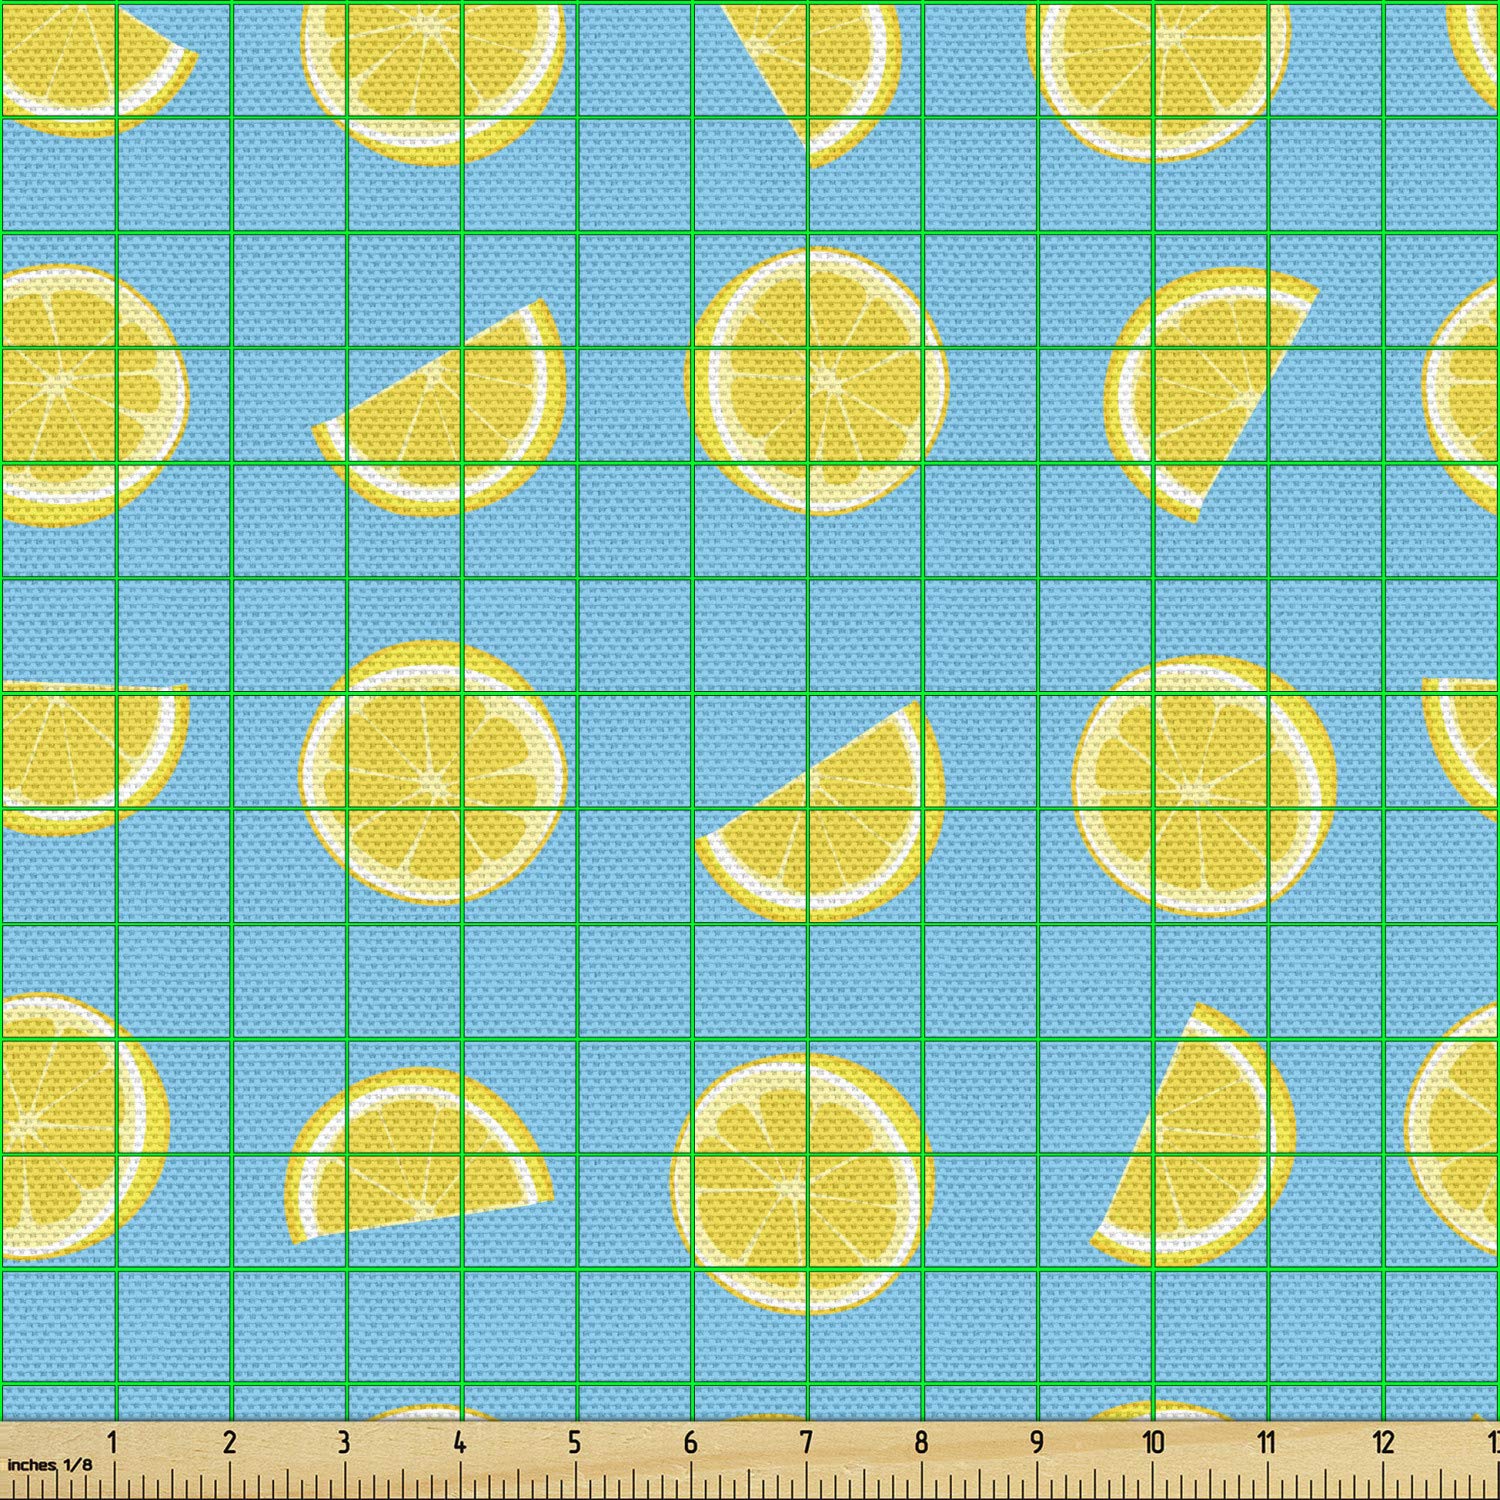Screen dimensions: 1500x1500
Task: Click the number 5 on the ruler
Action: click(x=575, y=1442)
